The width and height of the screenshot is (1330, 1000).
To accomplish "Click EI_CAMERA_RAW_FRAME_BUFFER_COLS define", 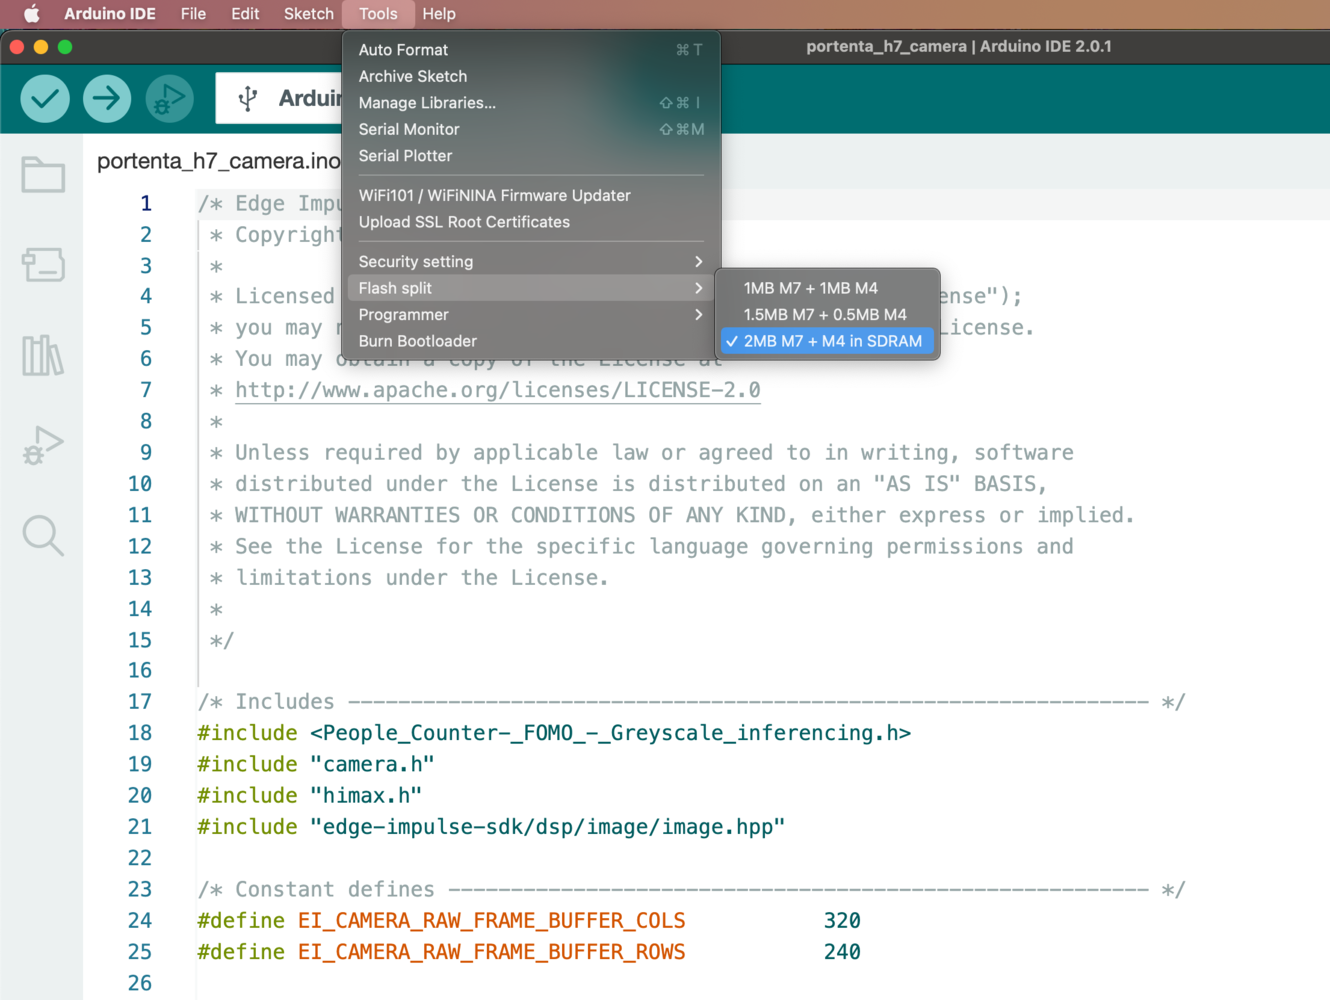I will click(x=491, y=920).
